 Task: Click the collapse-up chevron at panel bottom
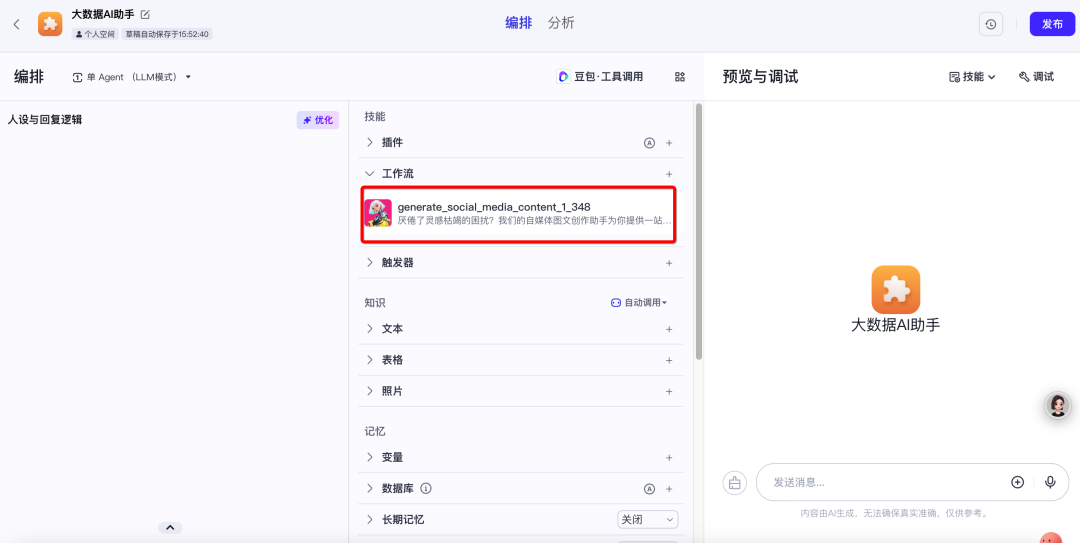point(170,527)
